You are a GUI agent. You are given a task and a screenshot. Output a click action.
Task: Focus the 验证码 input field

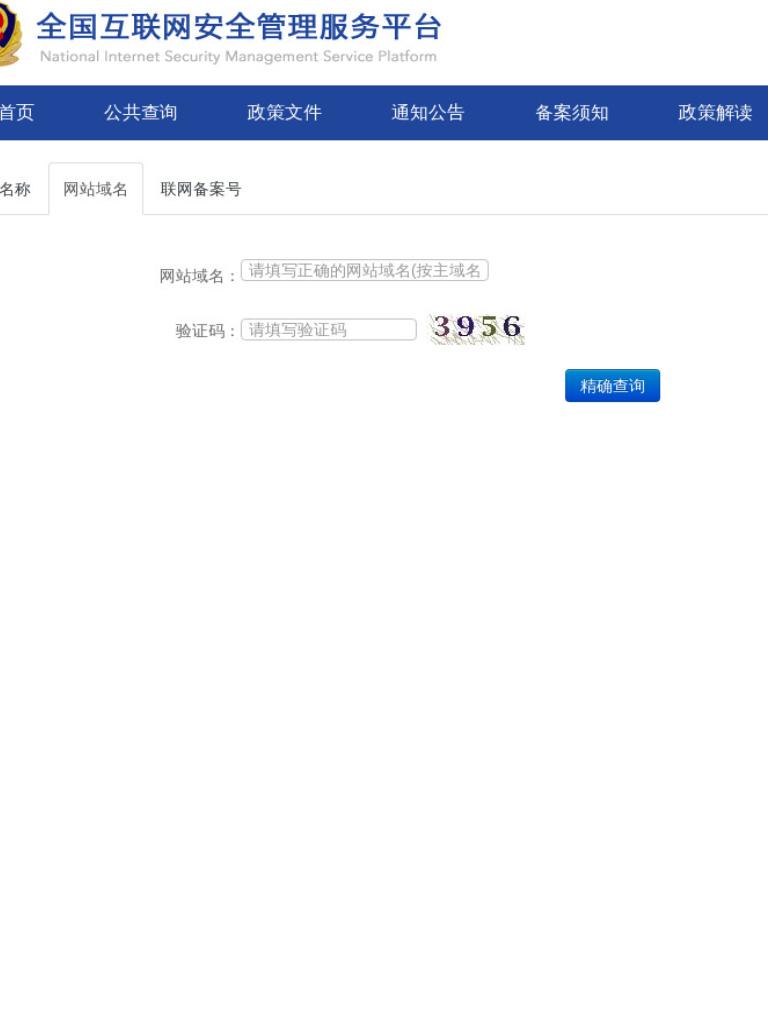tap(328, 329)
